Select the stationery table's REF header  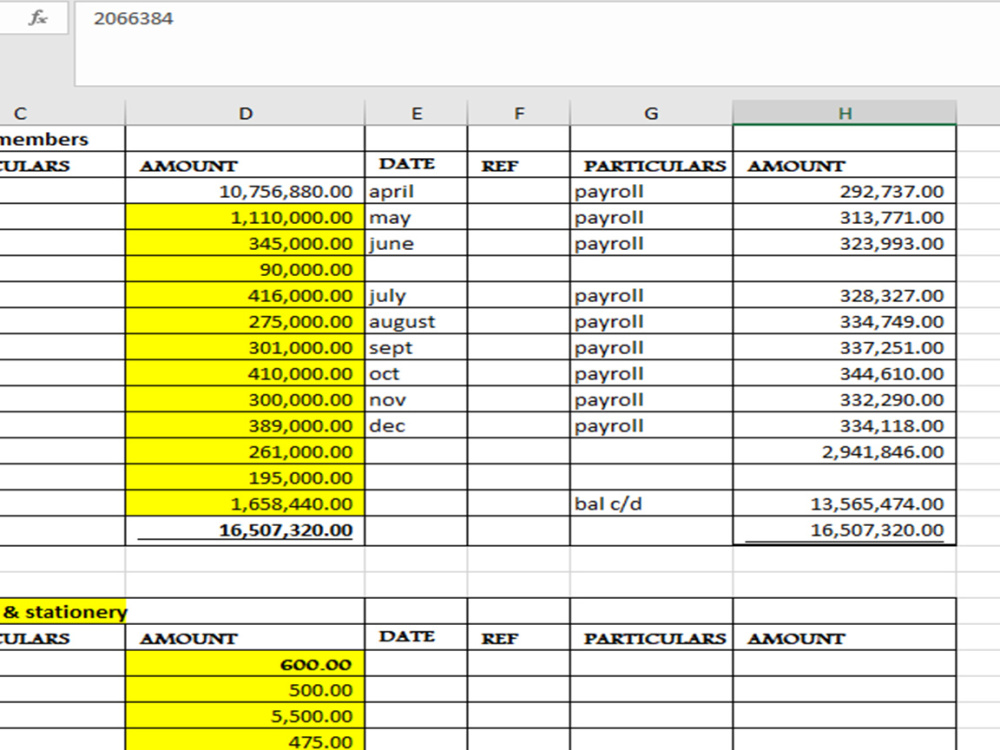click(519, 638)
